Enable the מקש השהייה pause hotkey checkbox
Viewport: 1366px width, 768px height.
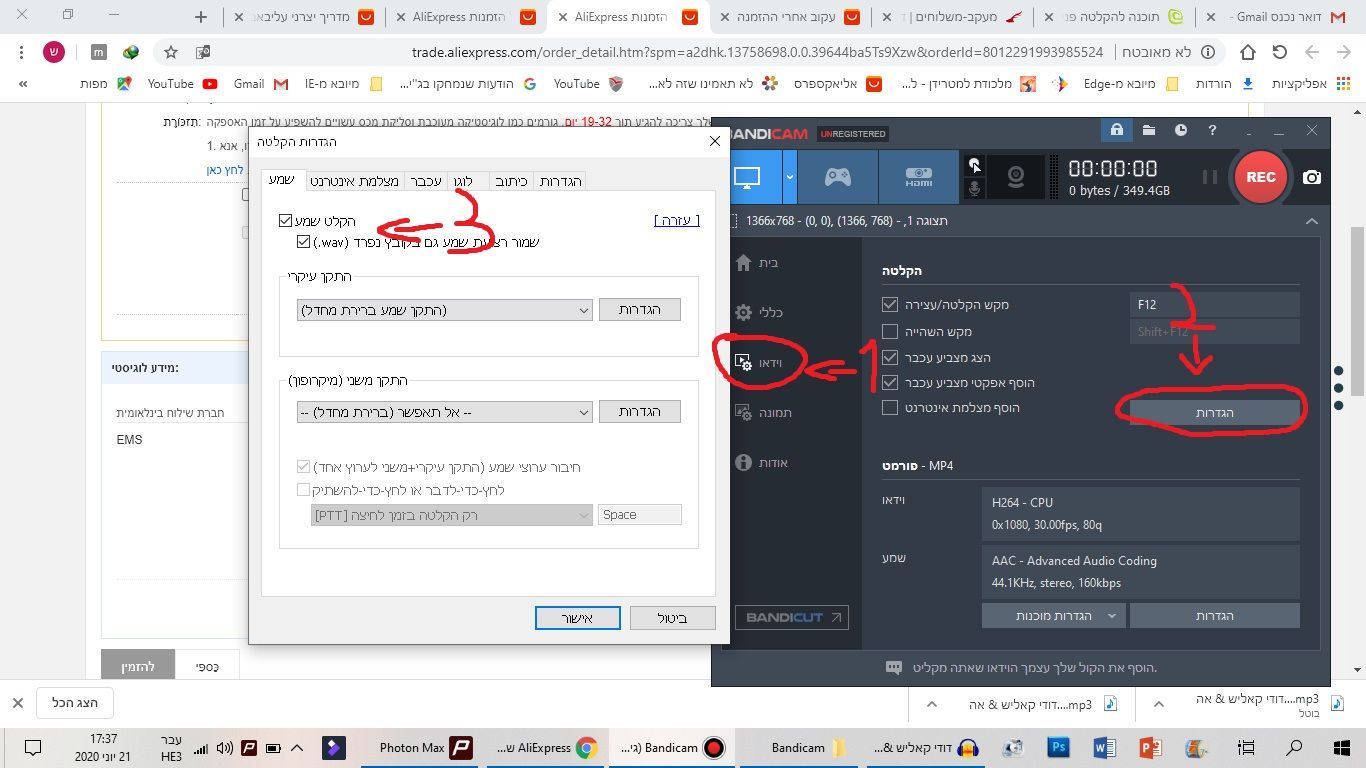[x=889, y=331]
